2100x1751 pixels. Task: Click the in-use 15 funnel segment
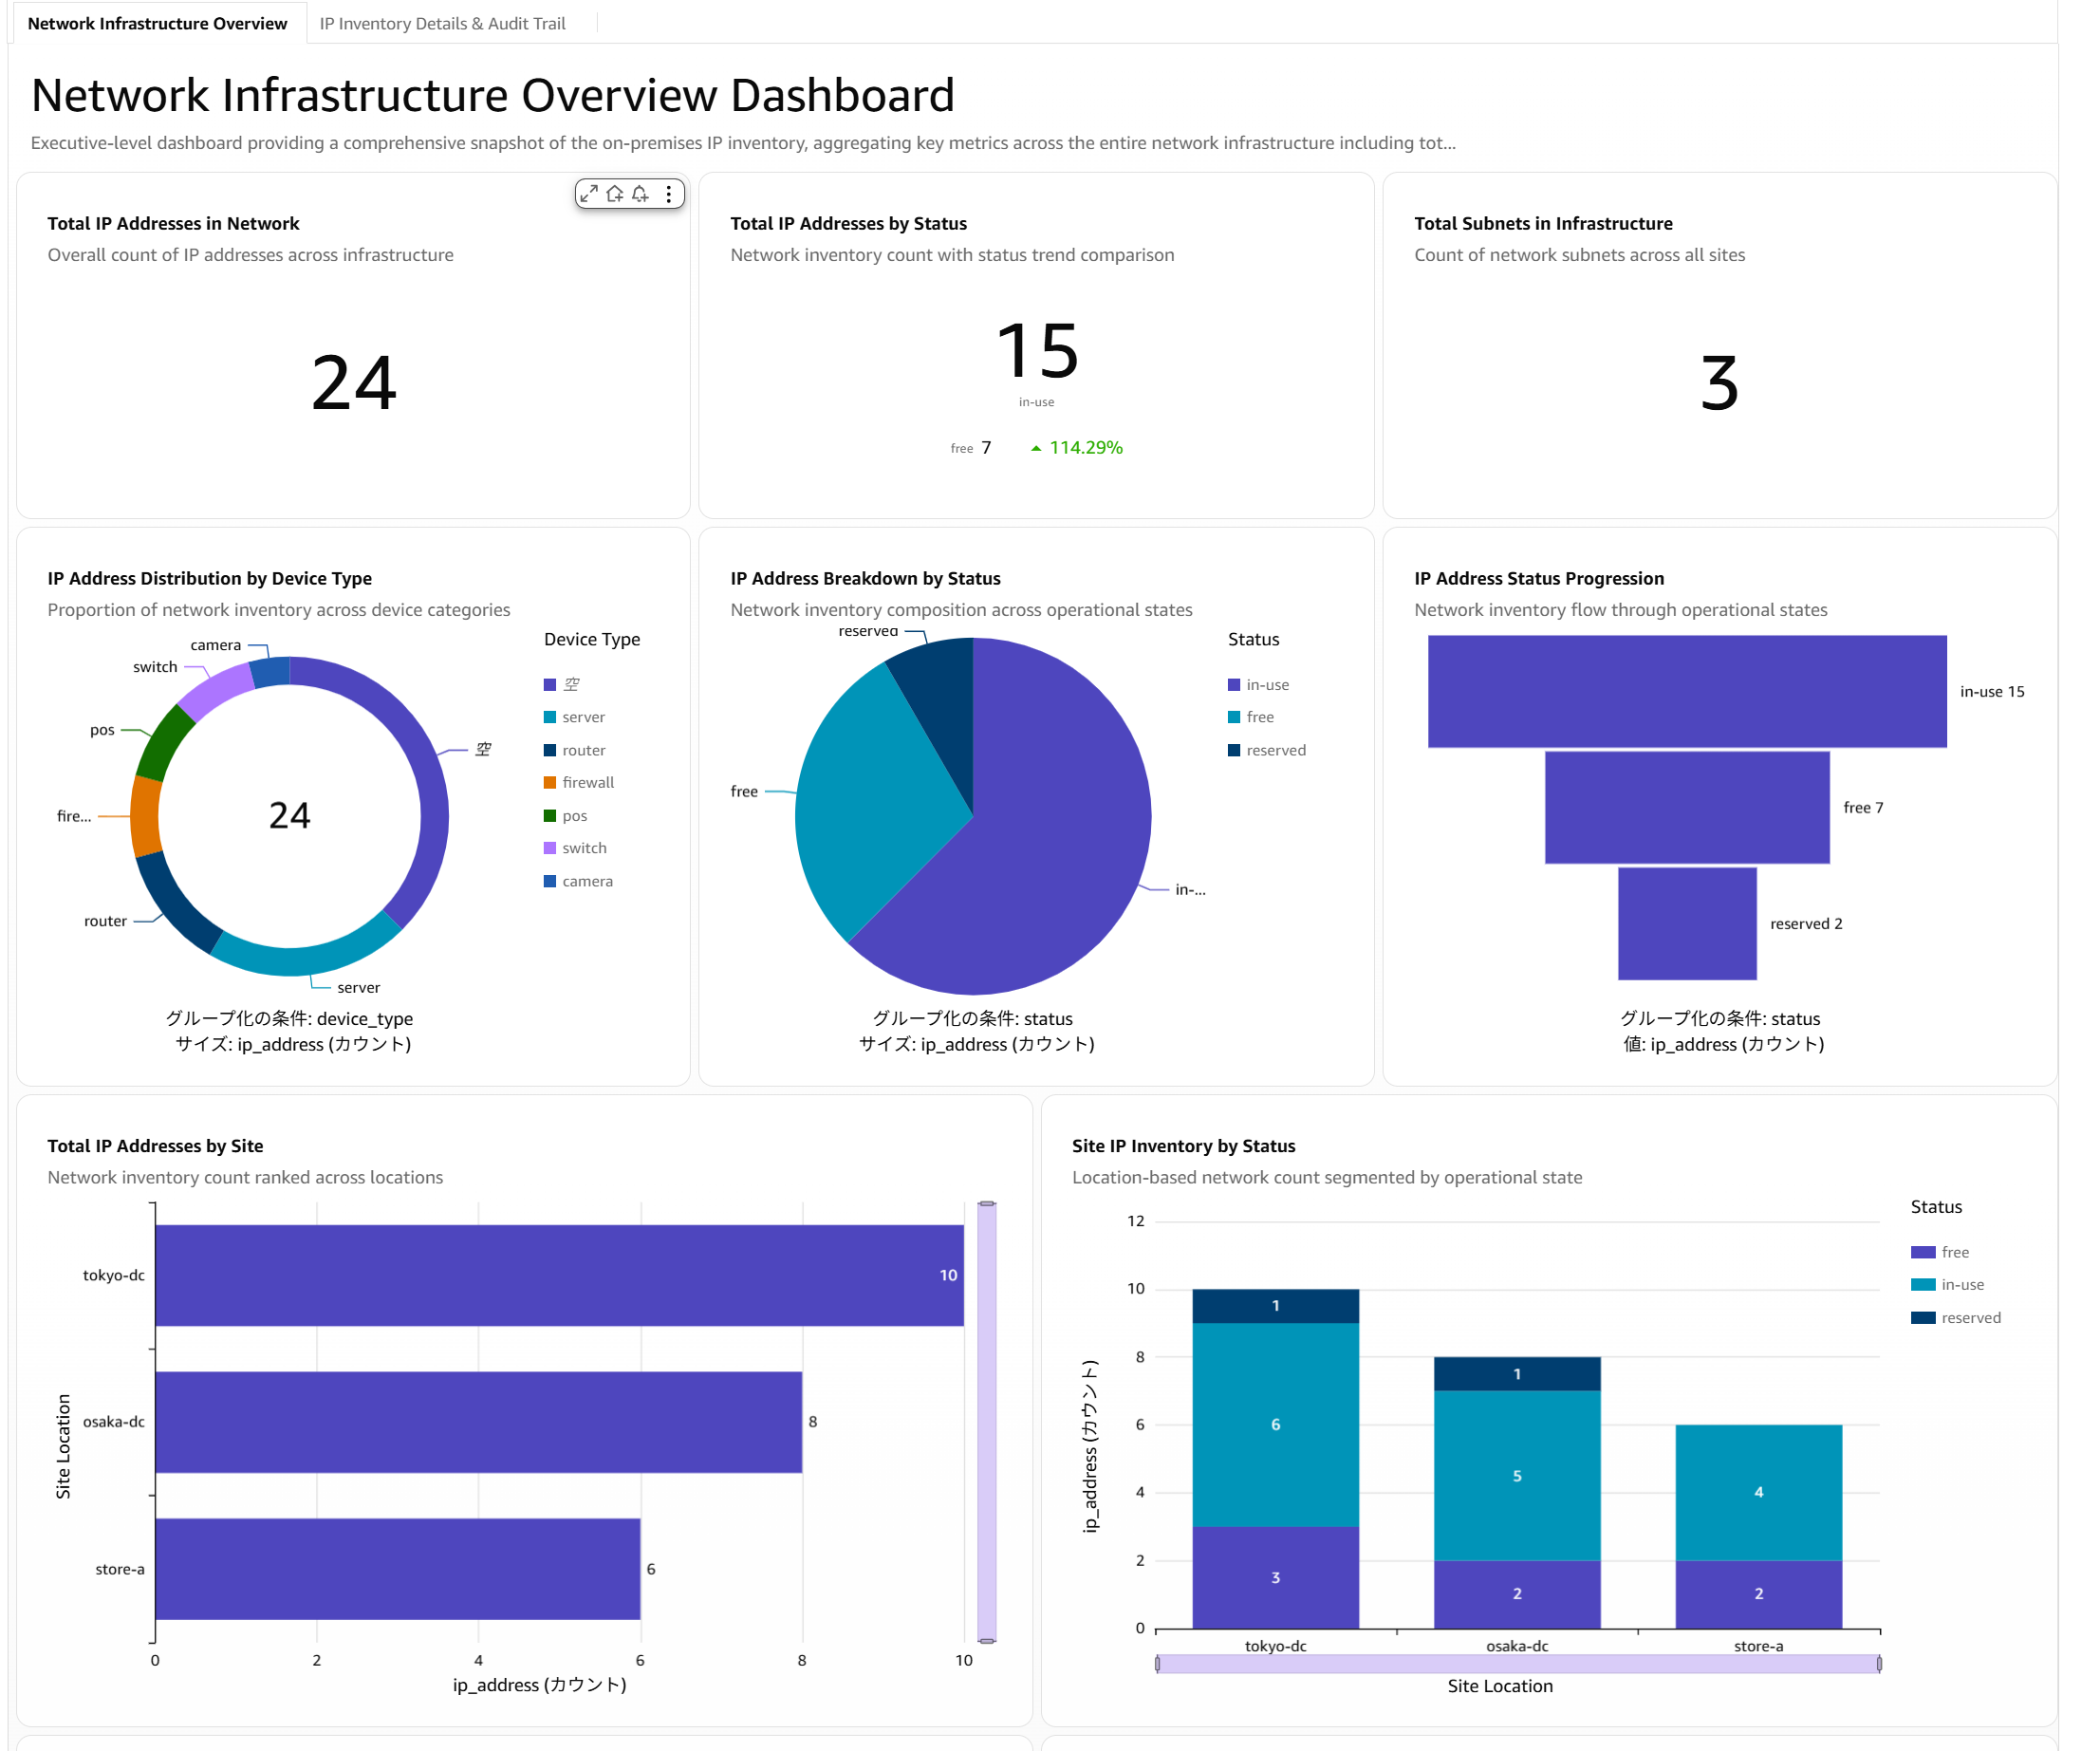1686,691
